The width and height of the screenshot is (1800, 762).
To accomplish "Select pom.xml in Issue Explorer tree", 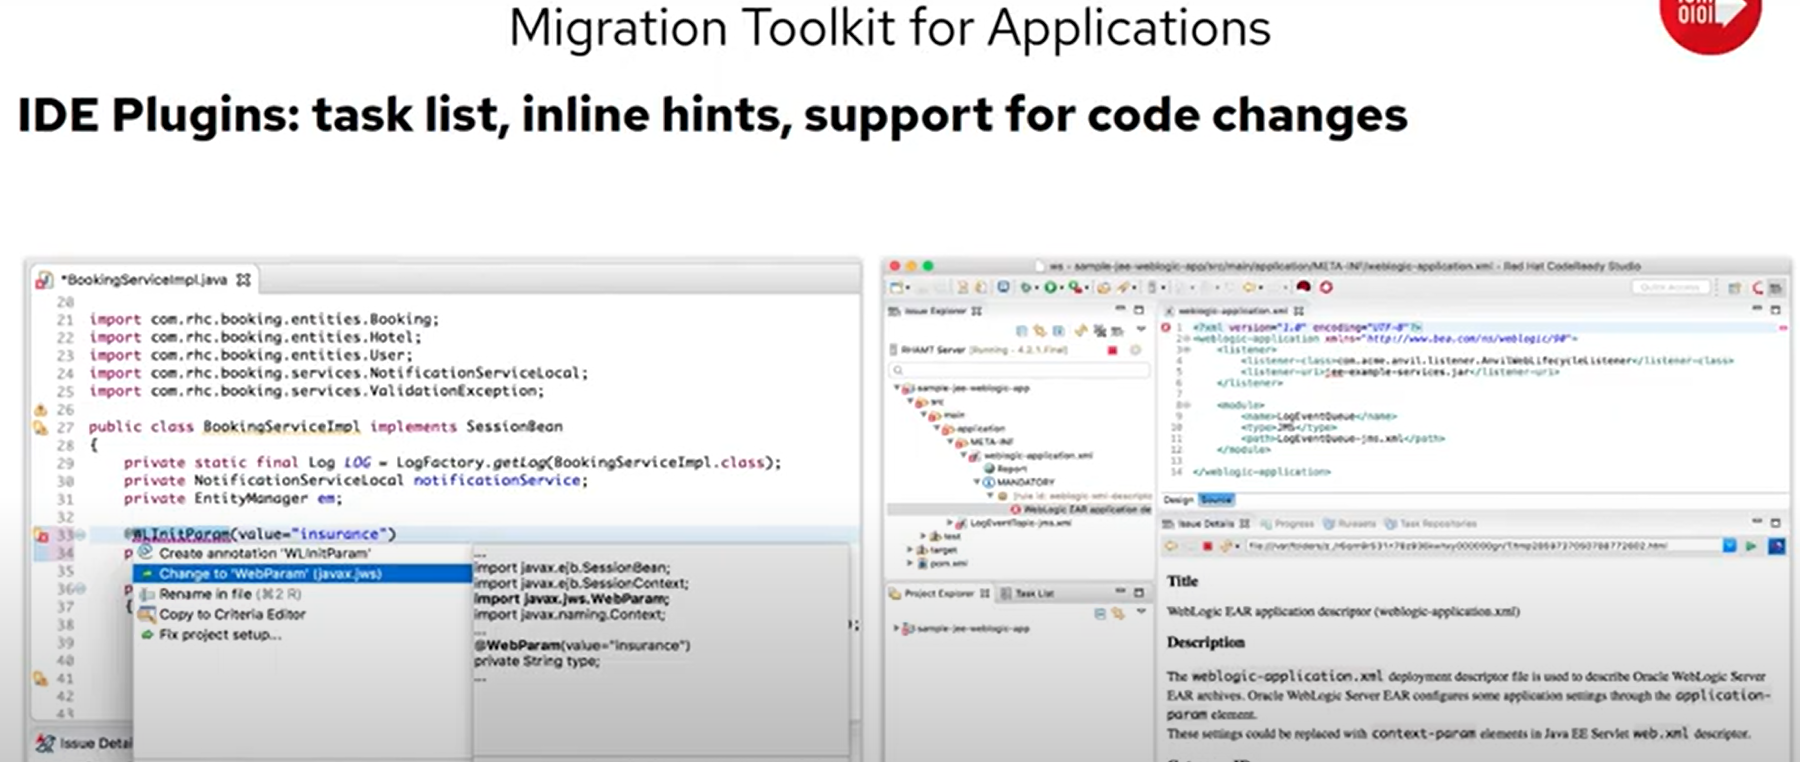I will [x=943, y=563].
